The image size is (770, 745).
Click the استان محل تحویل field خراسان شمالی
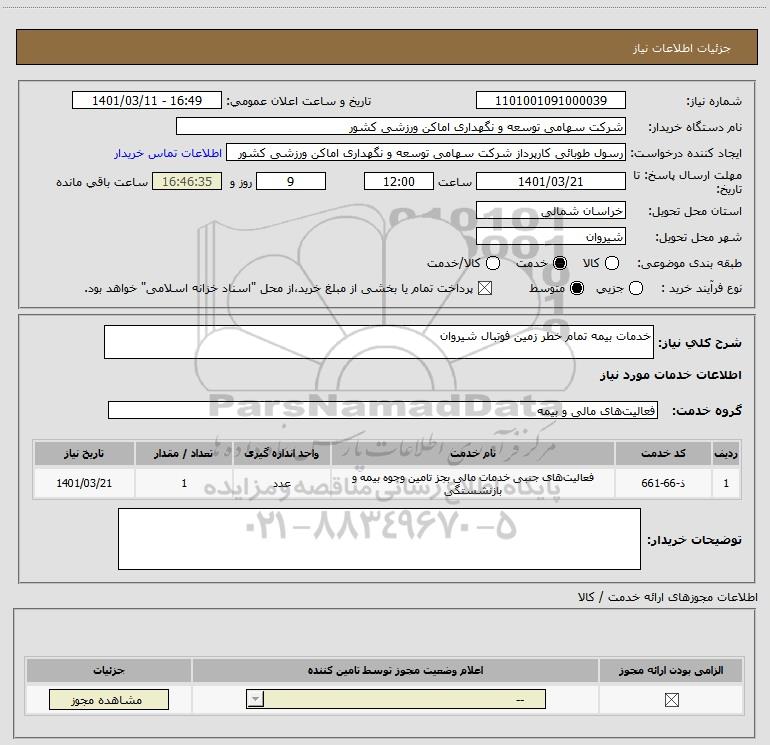[550, 211]
